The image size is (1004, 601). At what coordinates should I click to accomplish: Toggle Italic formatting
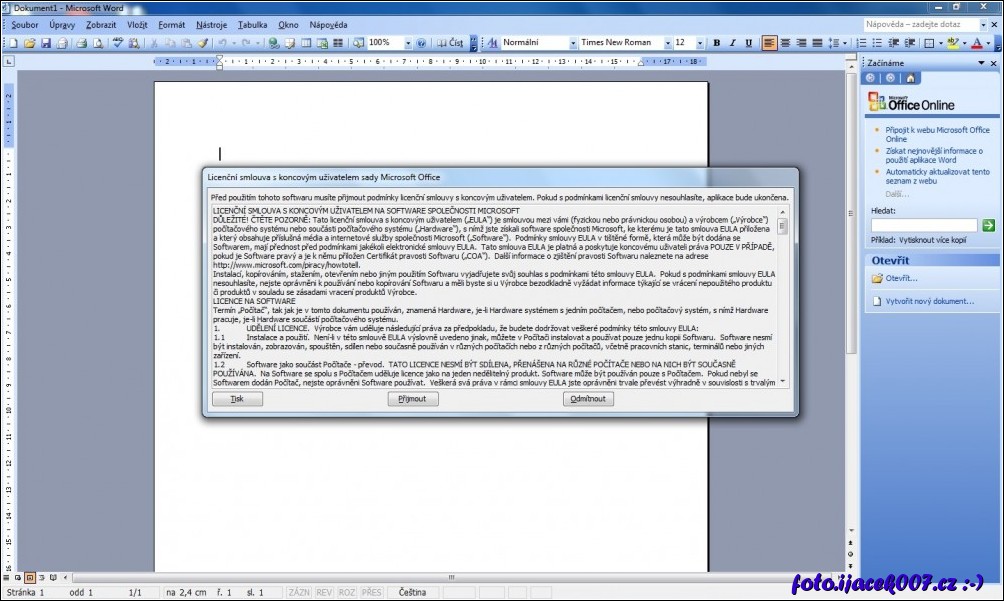733,43
